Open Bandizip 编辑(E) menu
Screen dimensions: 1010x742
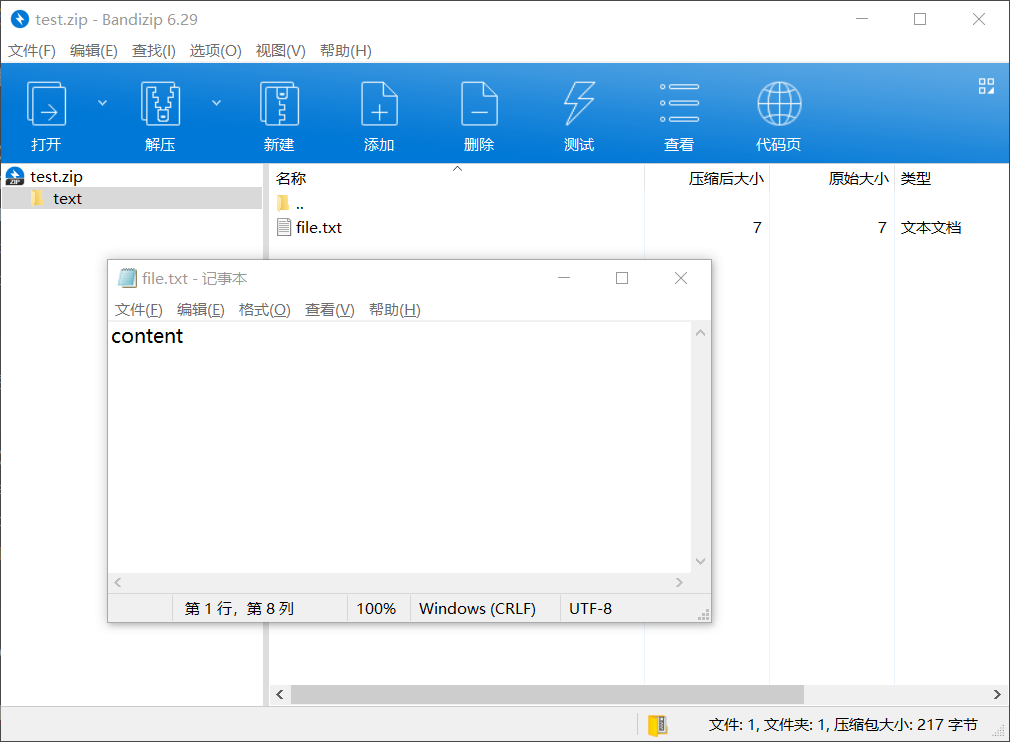(94, 51)
